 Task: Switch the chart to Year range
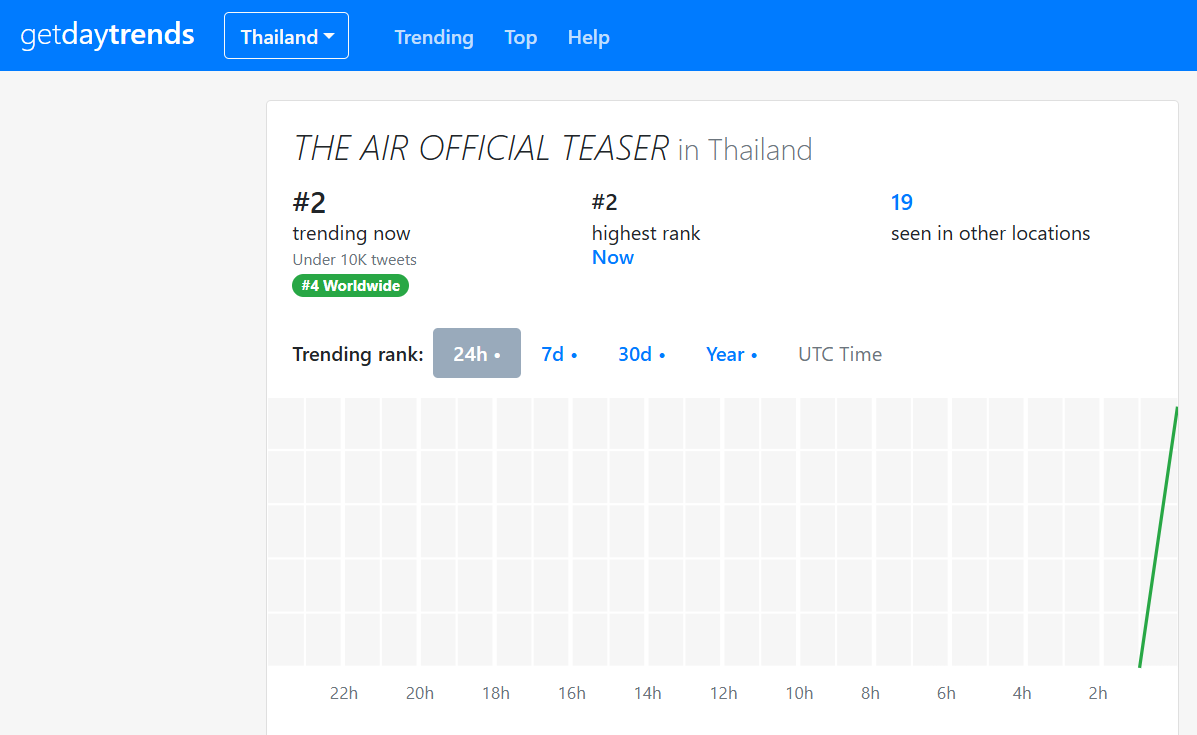point(731,354)
